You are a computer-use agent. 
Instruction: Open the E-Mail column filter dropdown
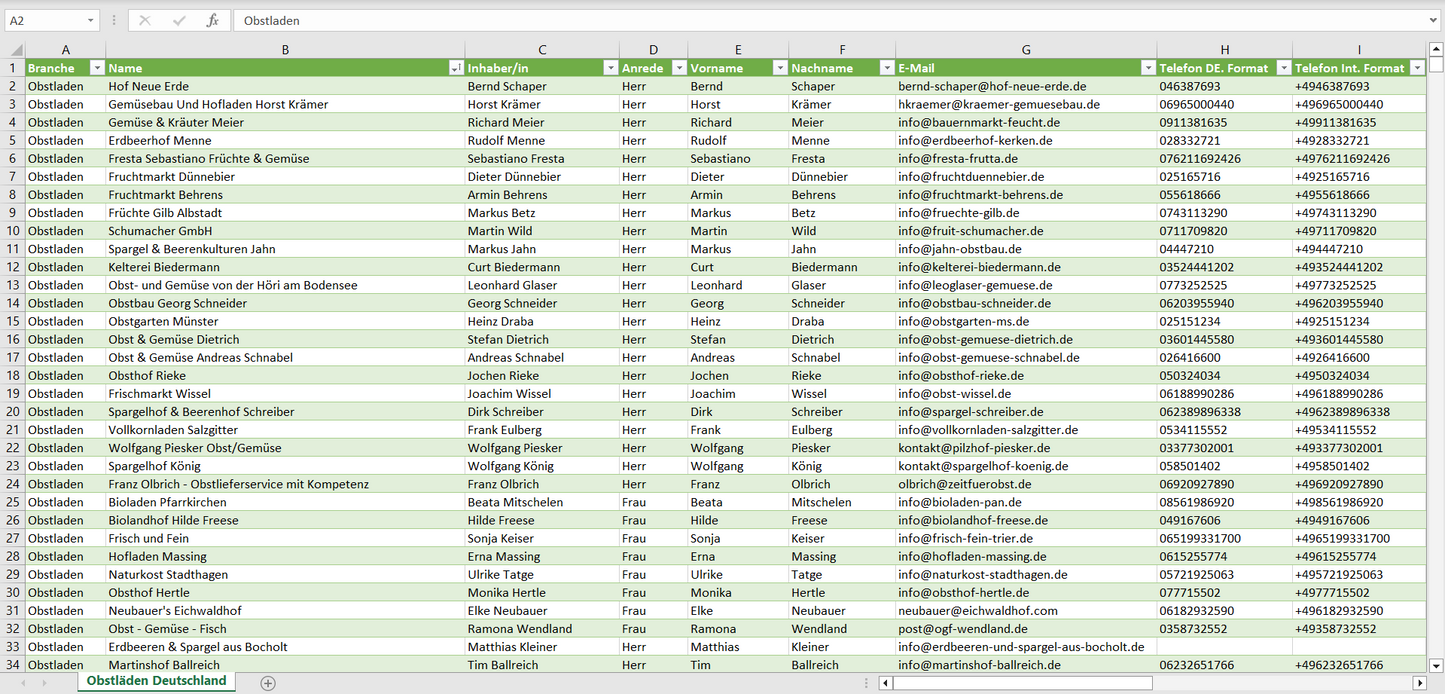pos(1147,68)
